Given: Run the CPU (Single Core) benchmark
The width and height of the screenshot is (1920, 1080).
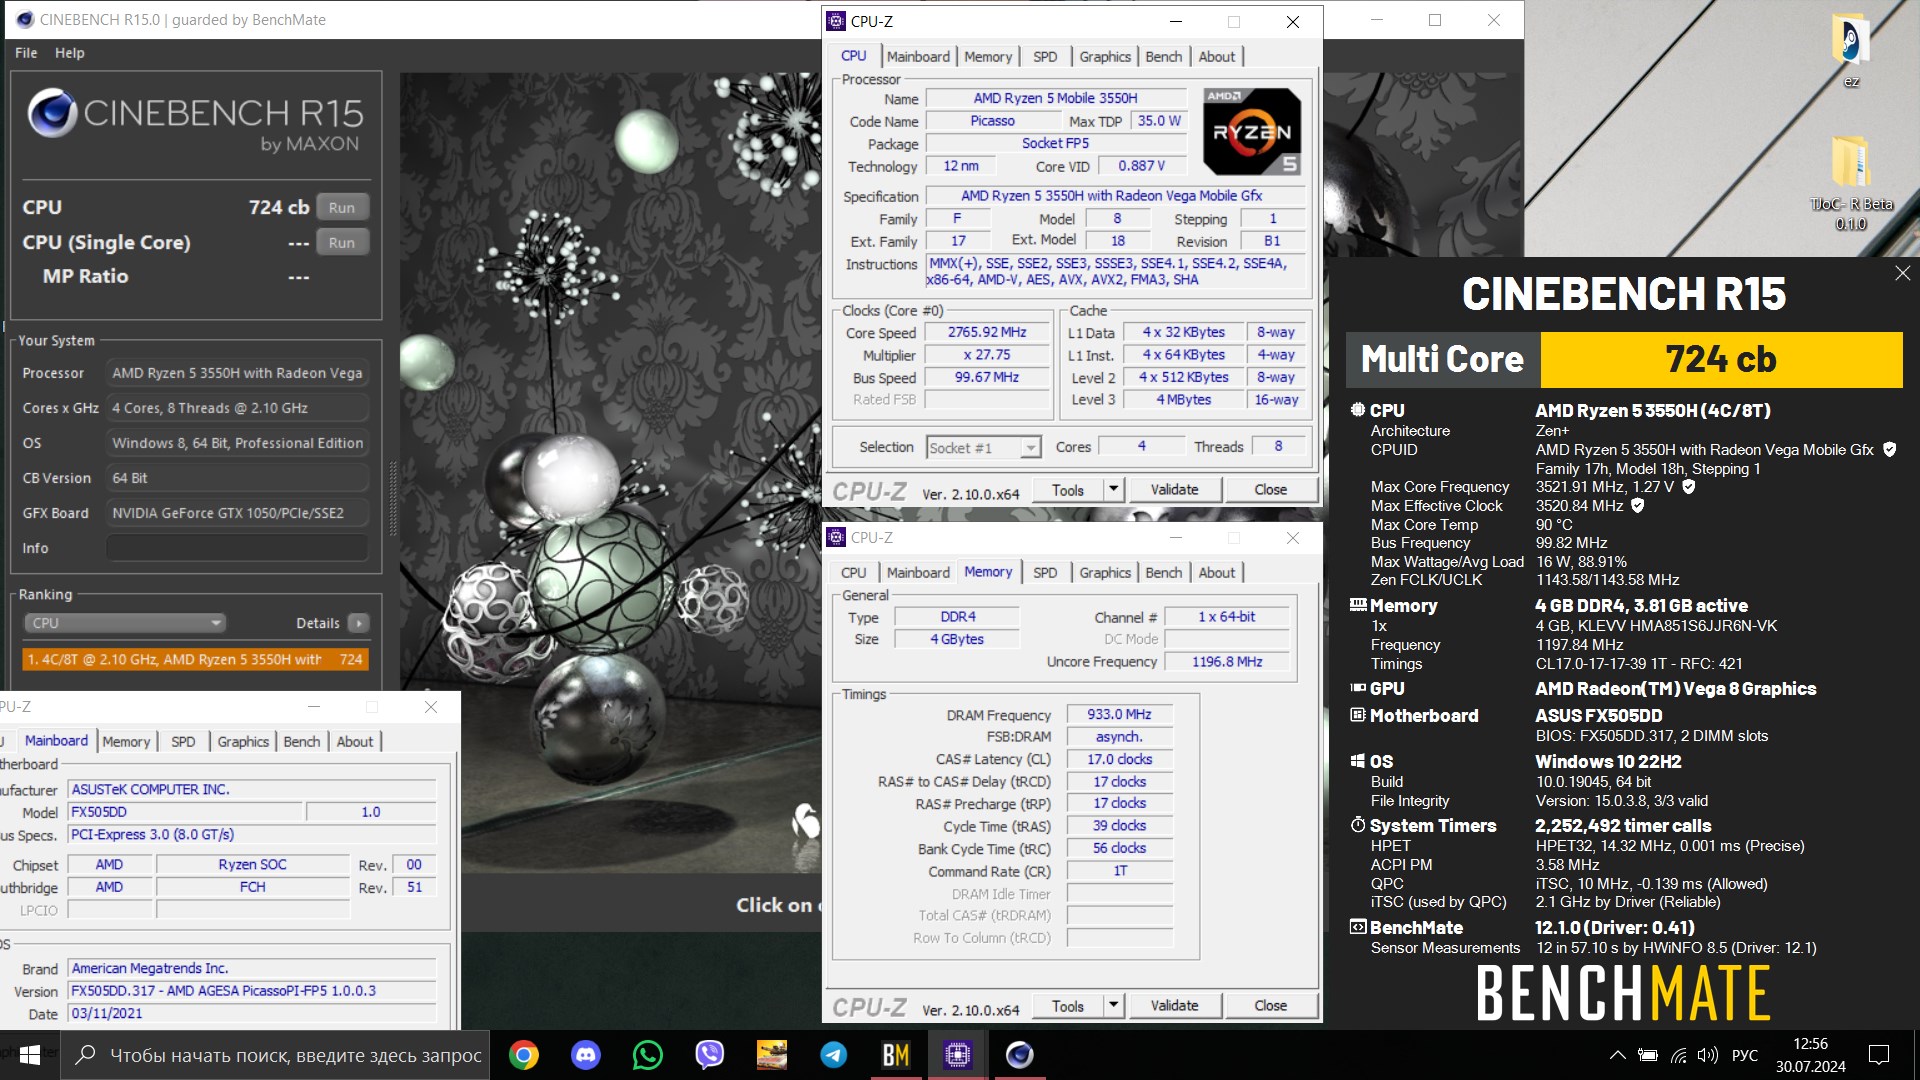Looking at the screenshot, I should pyautogui.click(x=342, y=242).
